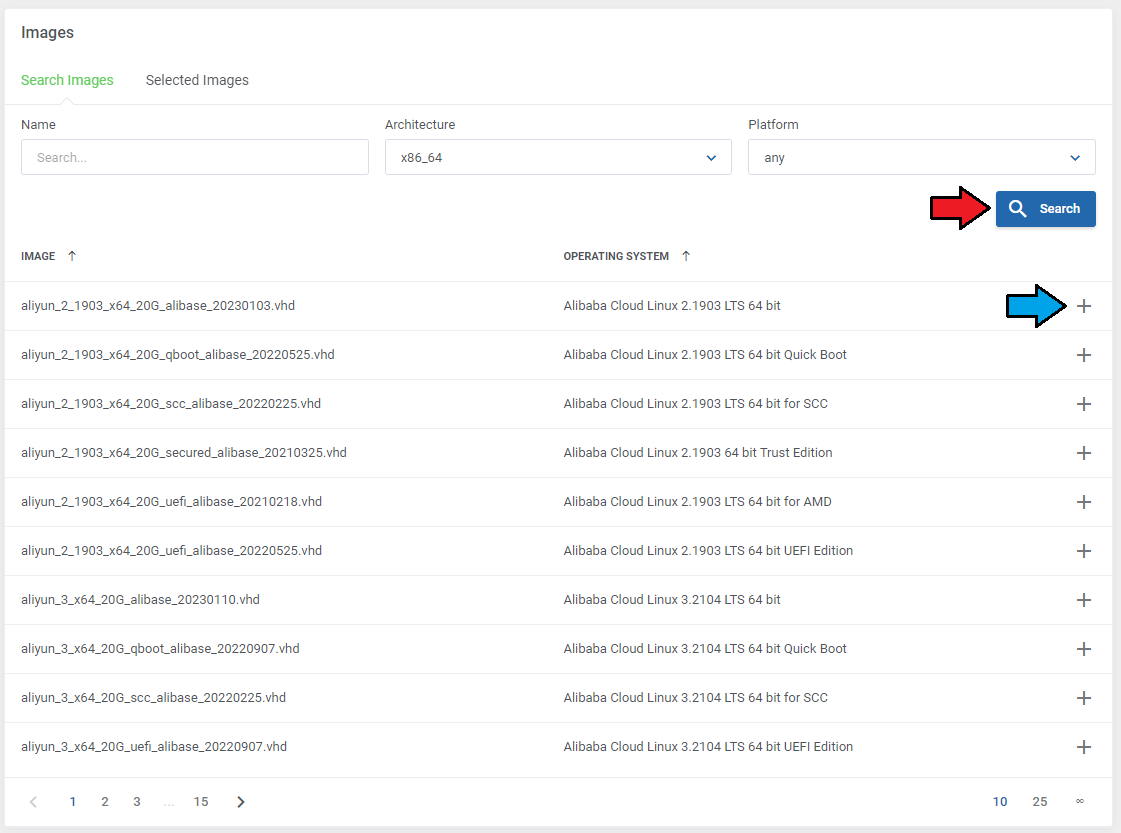
Task: Click 'Alibaba Cloud Linux 2.1903 LTS 64 bit Quick Boot'
Action: point(705,355)
